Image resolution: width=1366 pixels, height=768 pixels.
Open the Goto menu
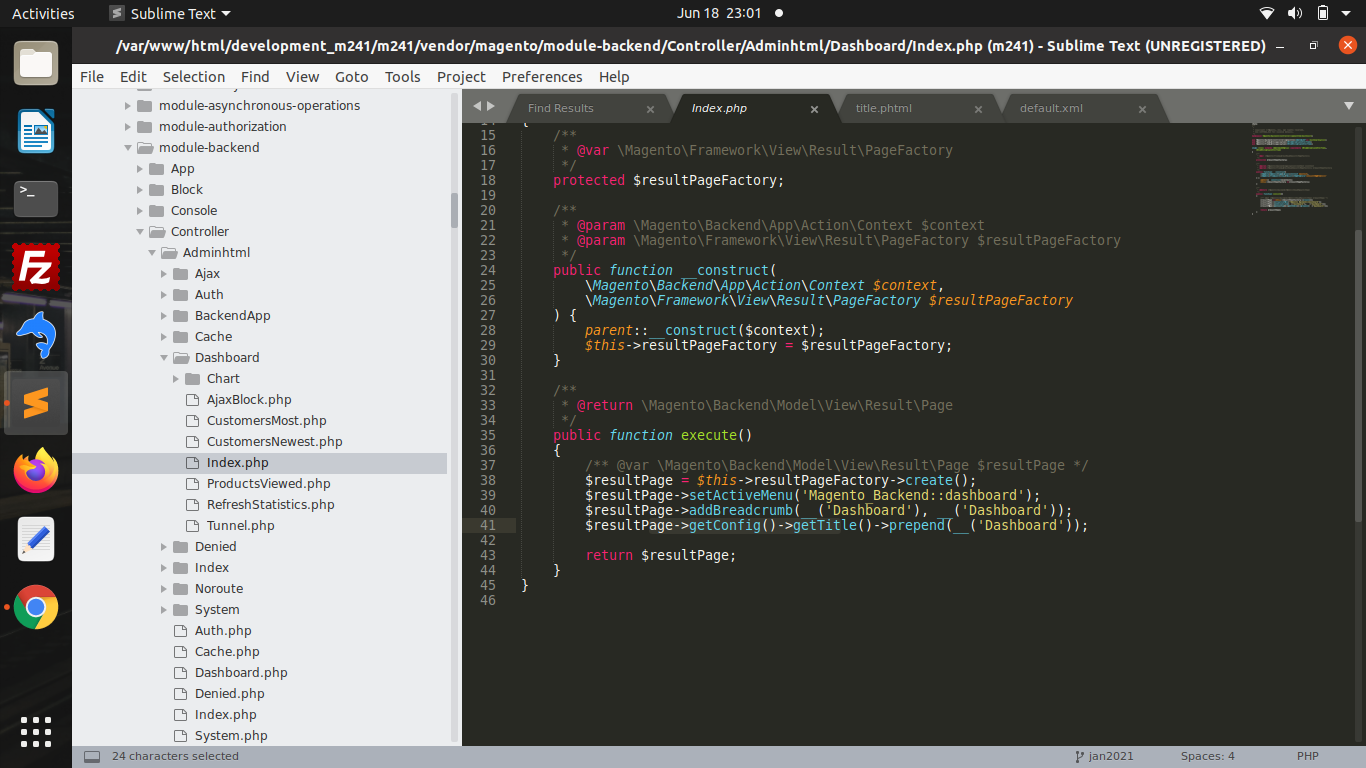tap(351, 77)
